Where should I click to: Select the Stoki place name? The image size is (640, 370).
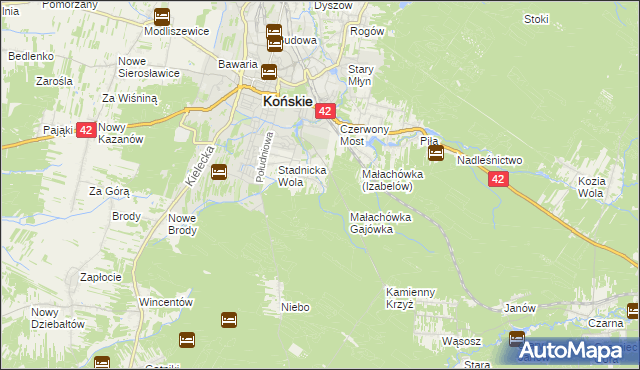click(x=536, y=19)
